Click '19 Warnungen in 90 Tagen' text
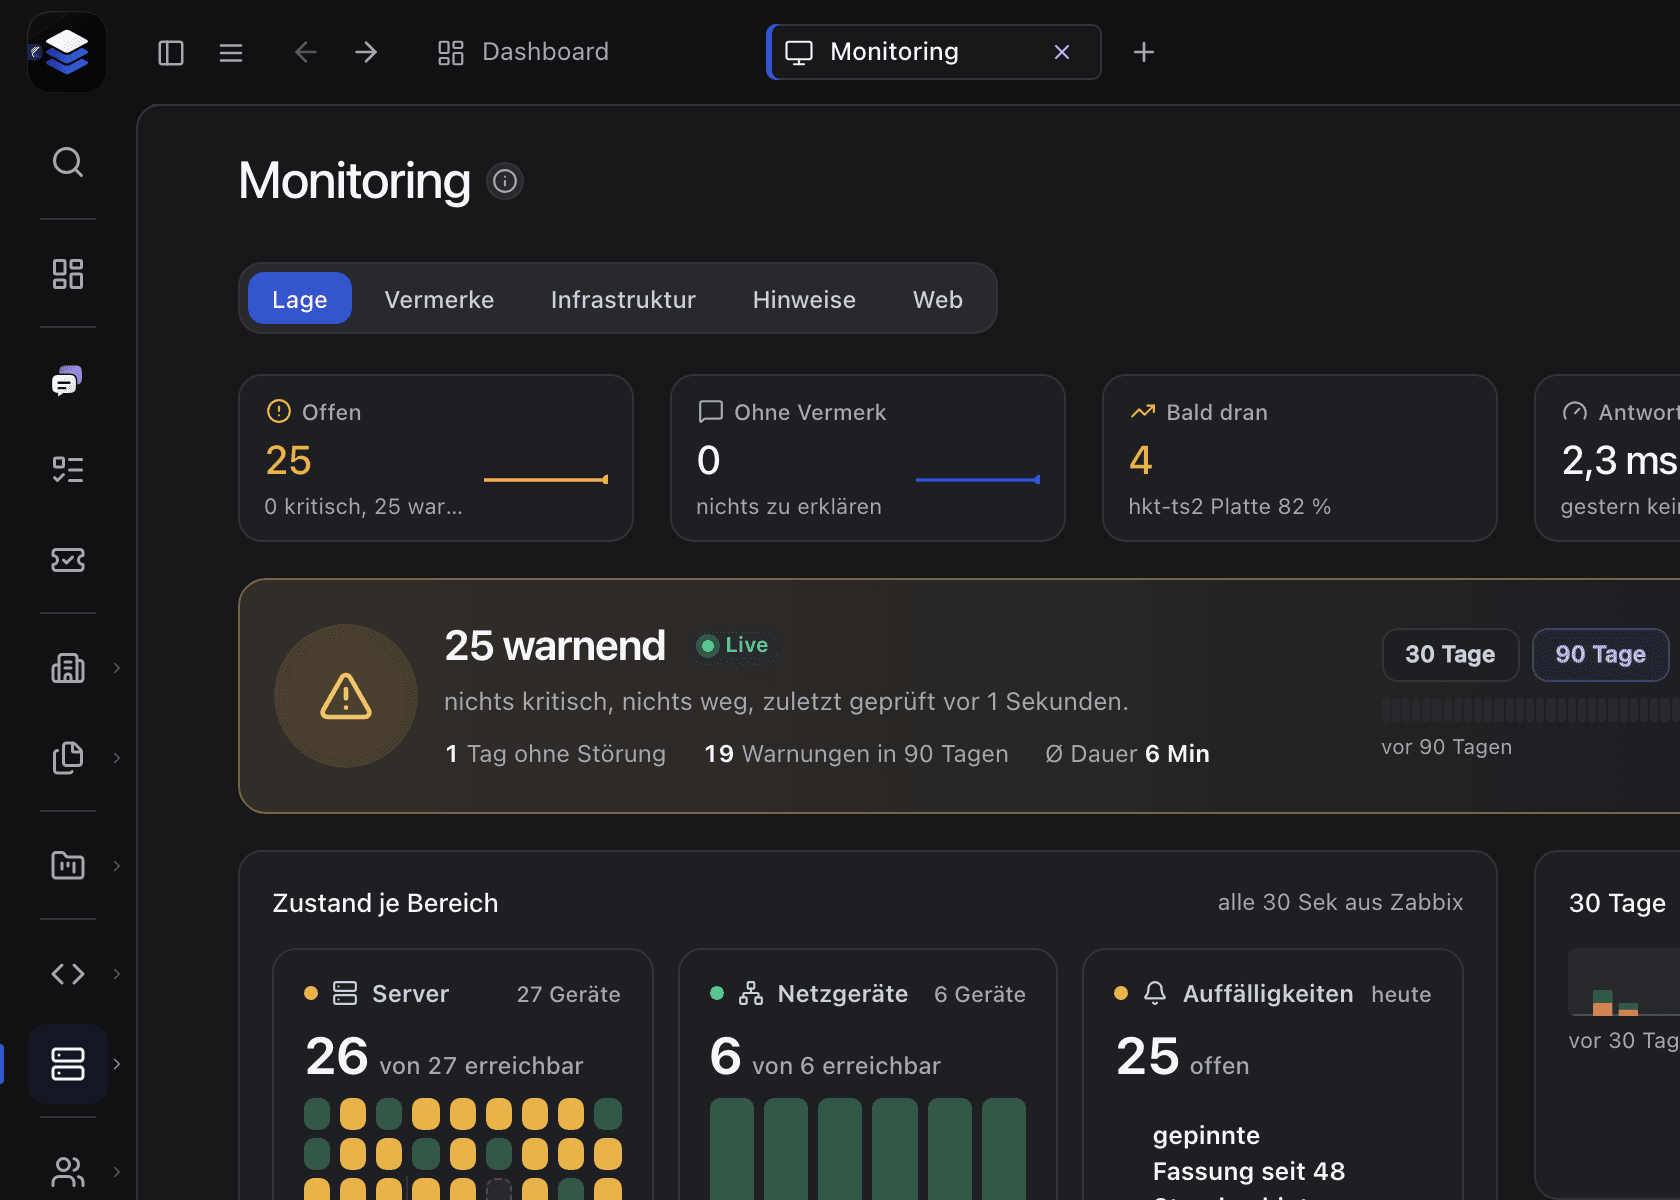The image size is (1680, 1200). point(856,754)
